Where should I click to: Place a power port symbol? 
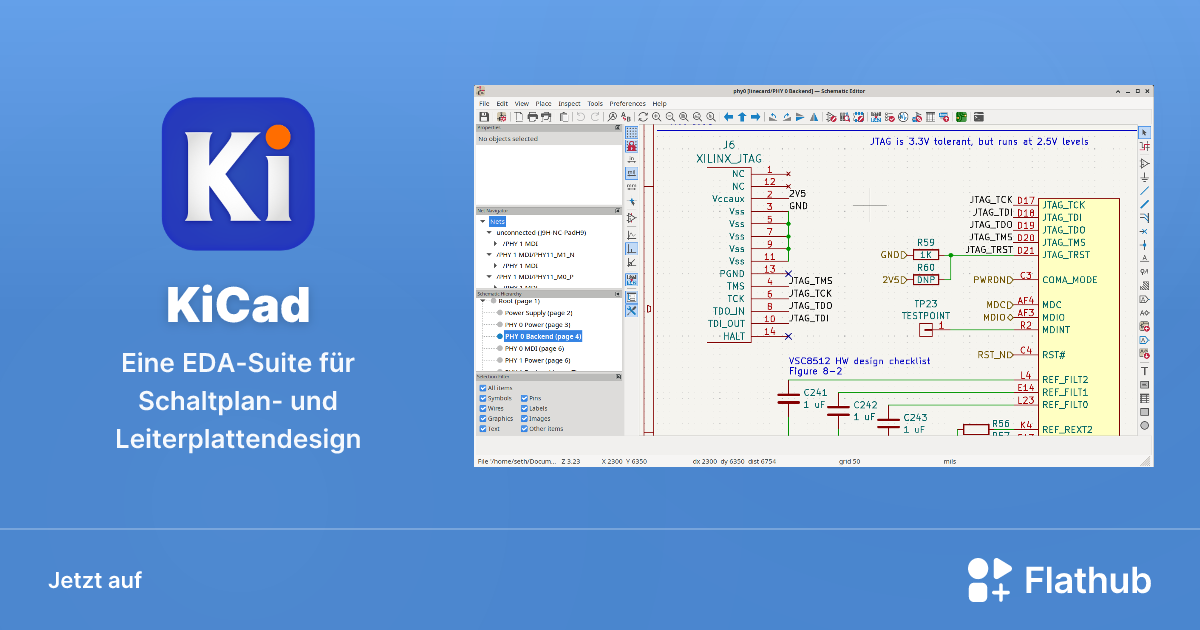1145,178
